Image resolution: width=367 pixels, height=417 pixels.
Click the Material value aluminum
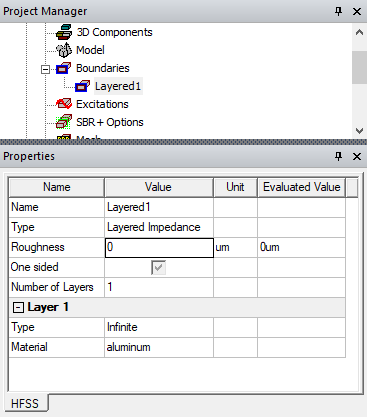tap(159, 347)
